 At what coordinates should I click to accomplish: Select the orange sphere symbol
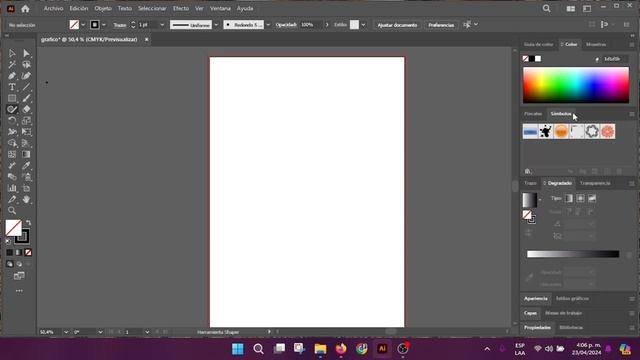click(561, 131)
